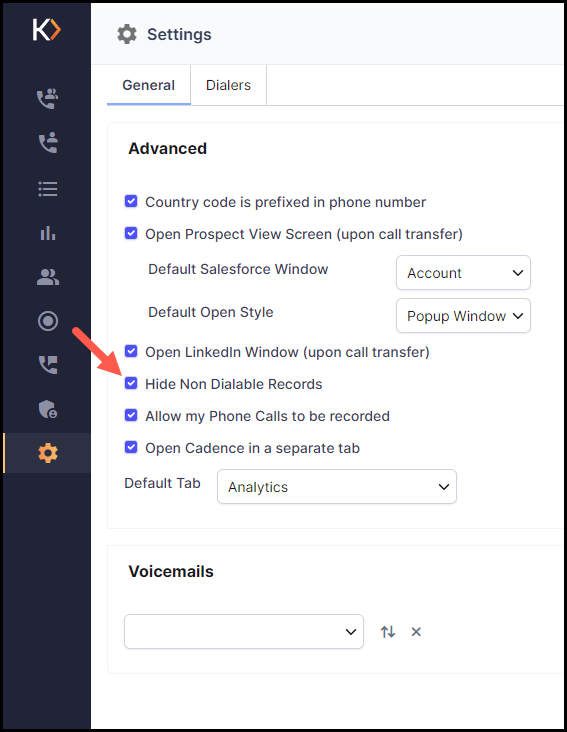Viewport: 567px width, 732px height.
Task: Switch to the Dialers tab
Action: [x=228, y=85]
